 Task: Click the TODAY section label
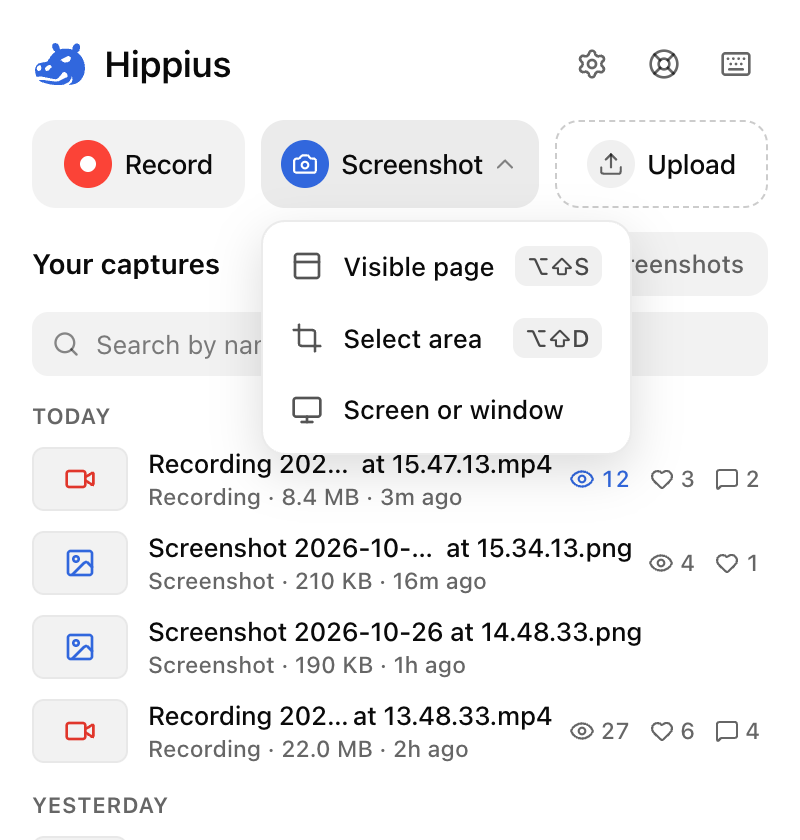click(72, 417)
